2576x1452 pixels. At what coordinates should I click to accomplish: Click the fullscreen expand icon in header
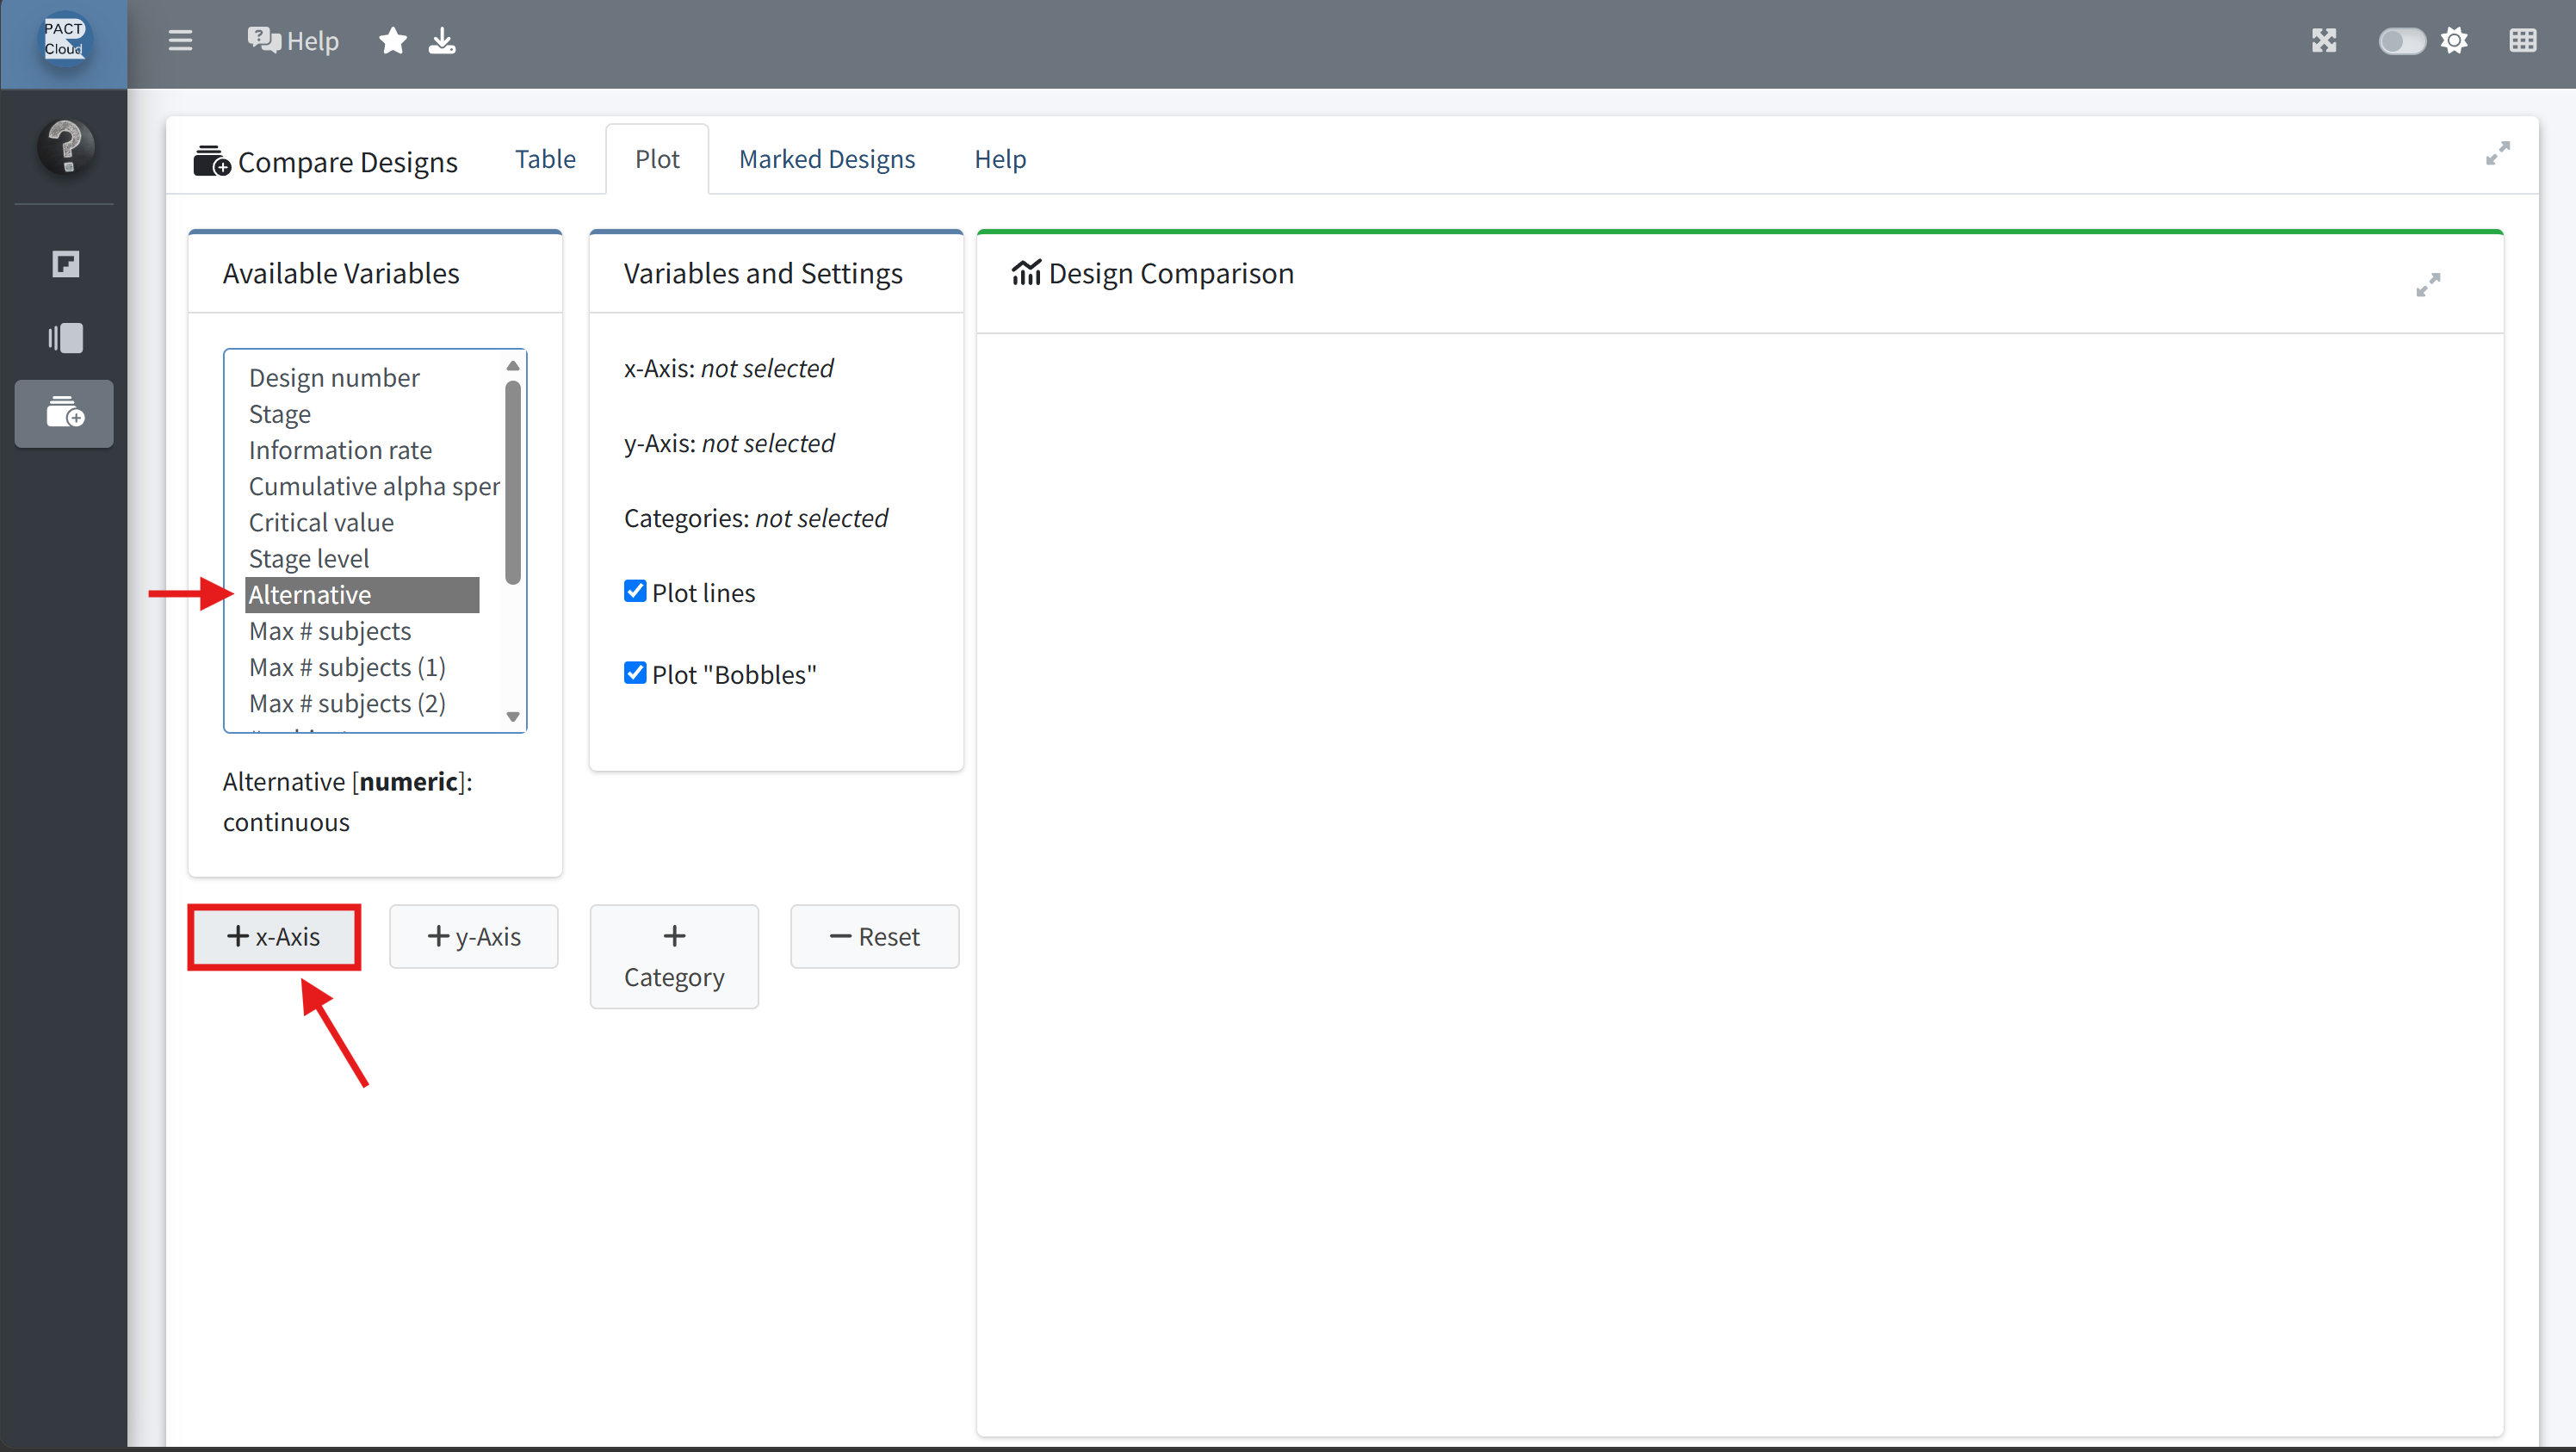tap(2324, 41)
